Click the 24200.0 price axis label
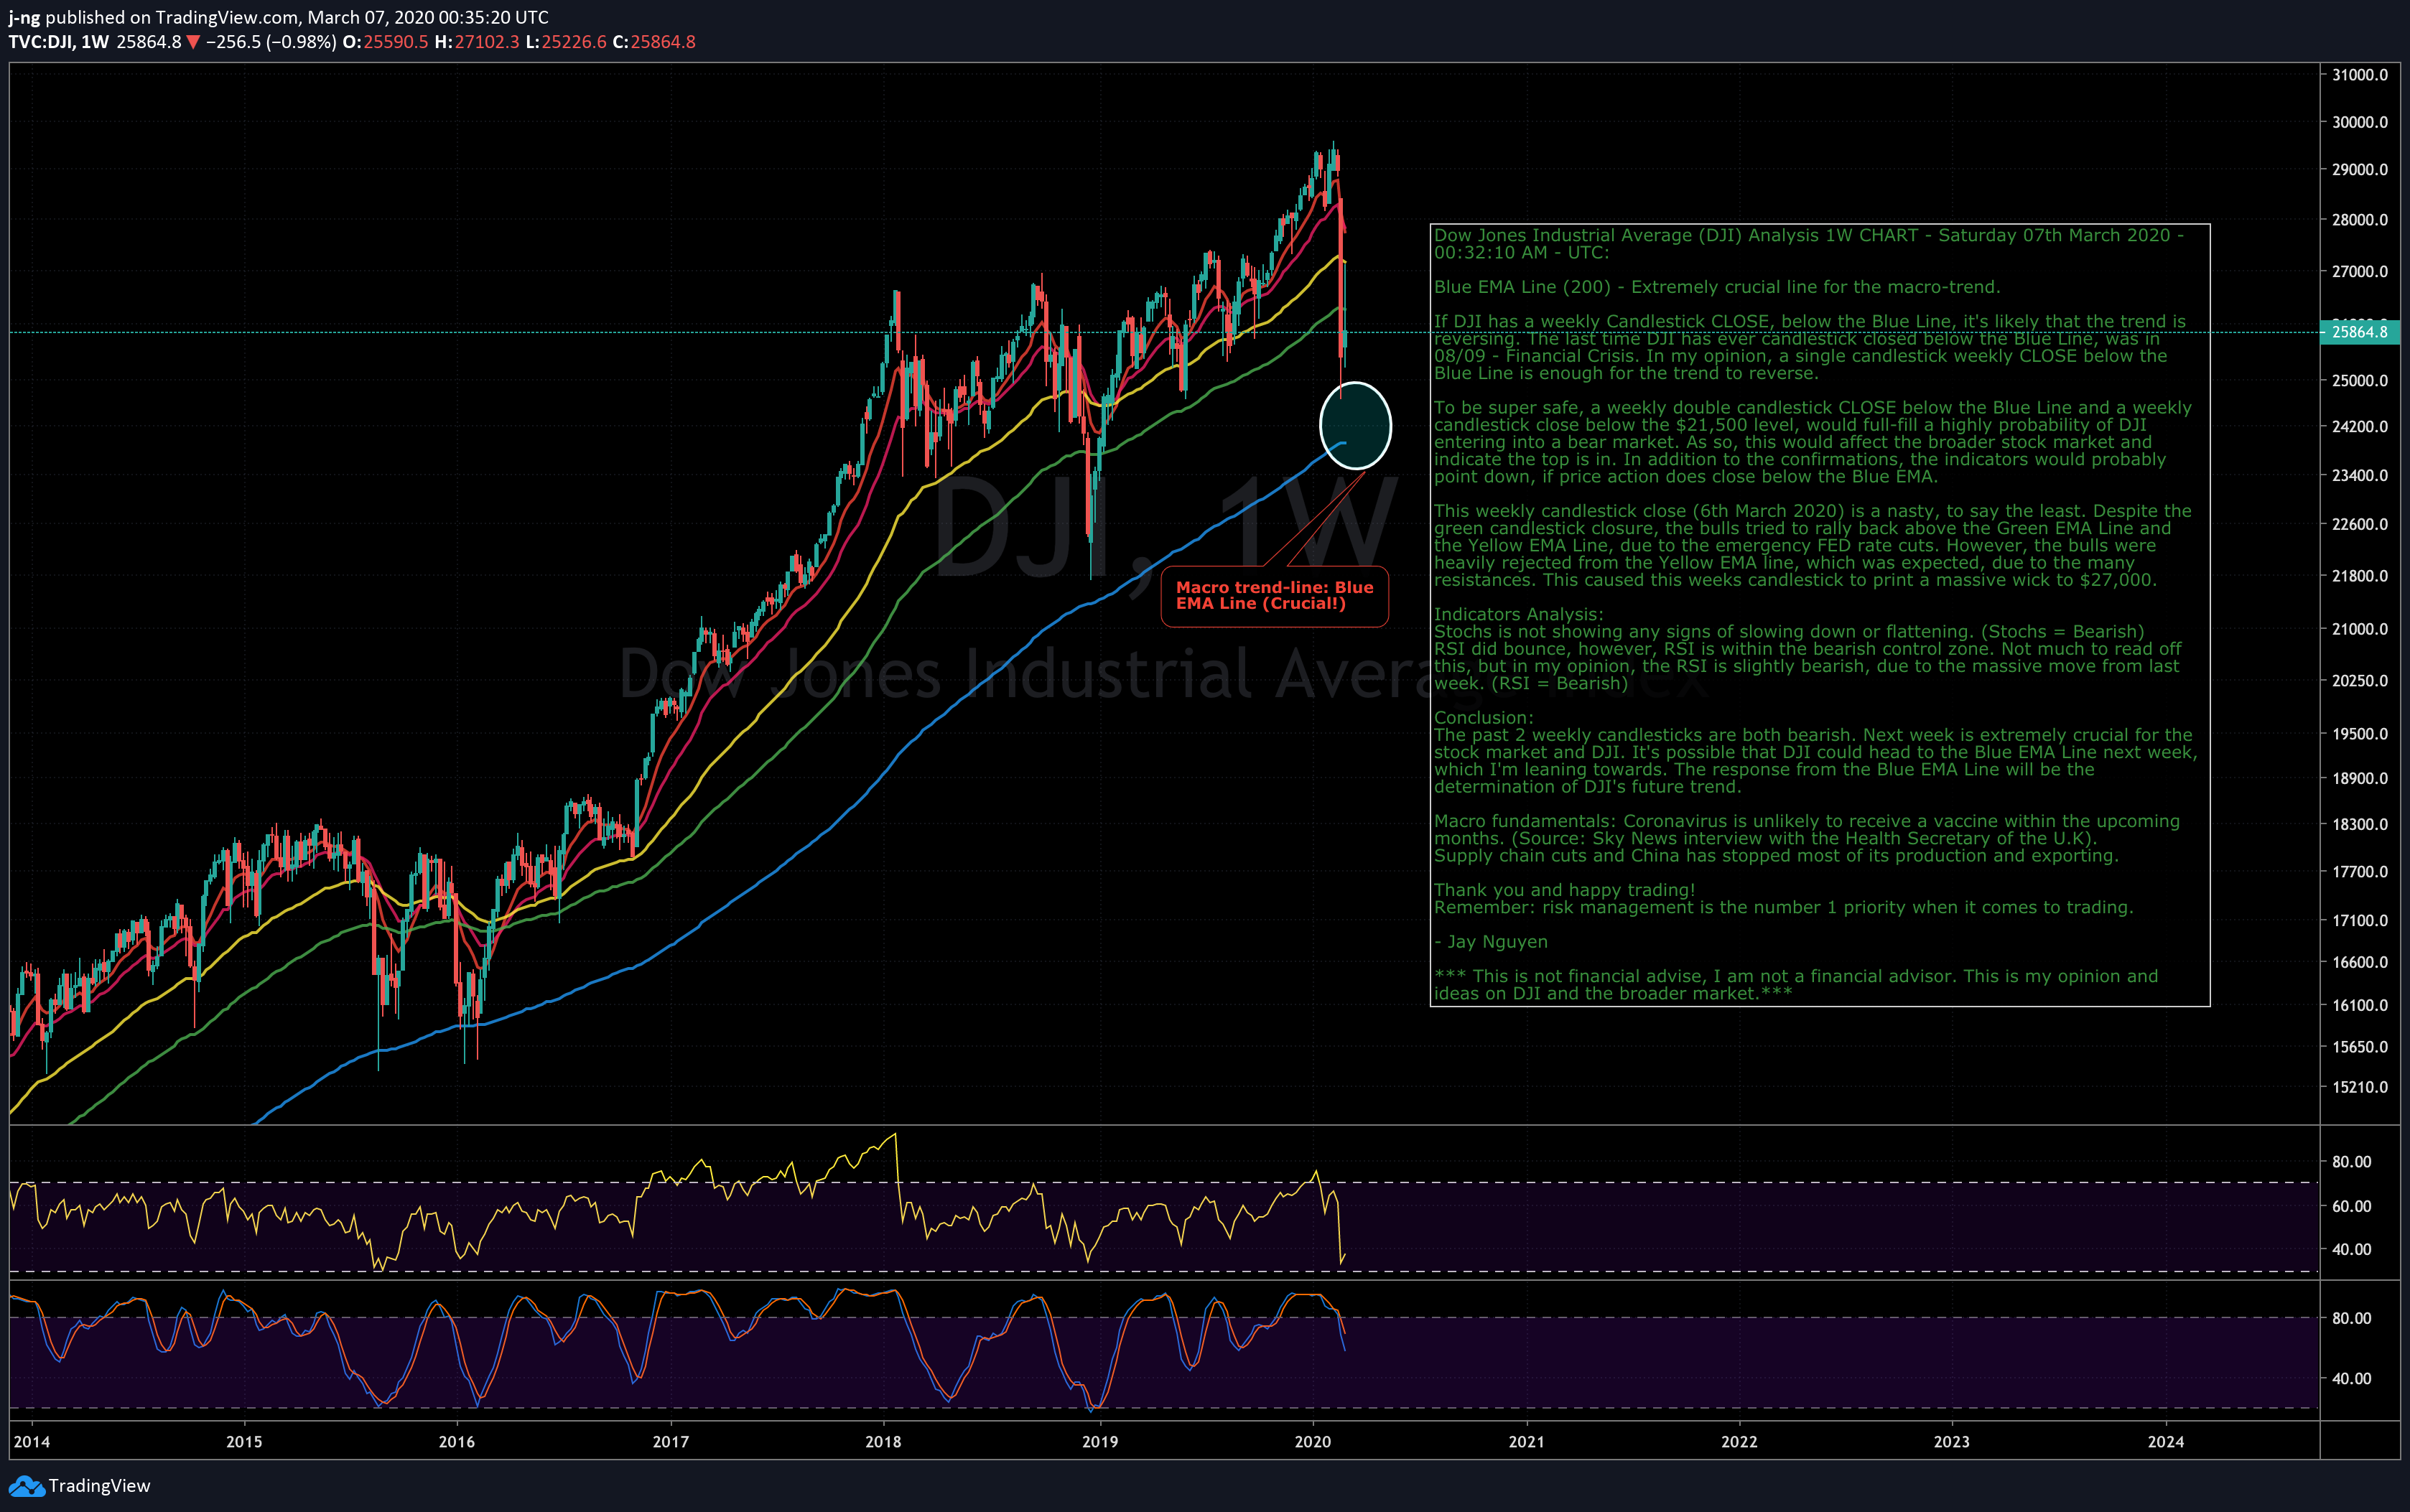The height and width of the screenshot is (1512, 2410). coord(2360,426)
